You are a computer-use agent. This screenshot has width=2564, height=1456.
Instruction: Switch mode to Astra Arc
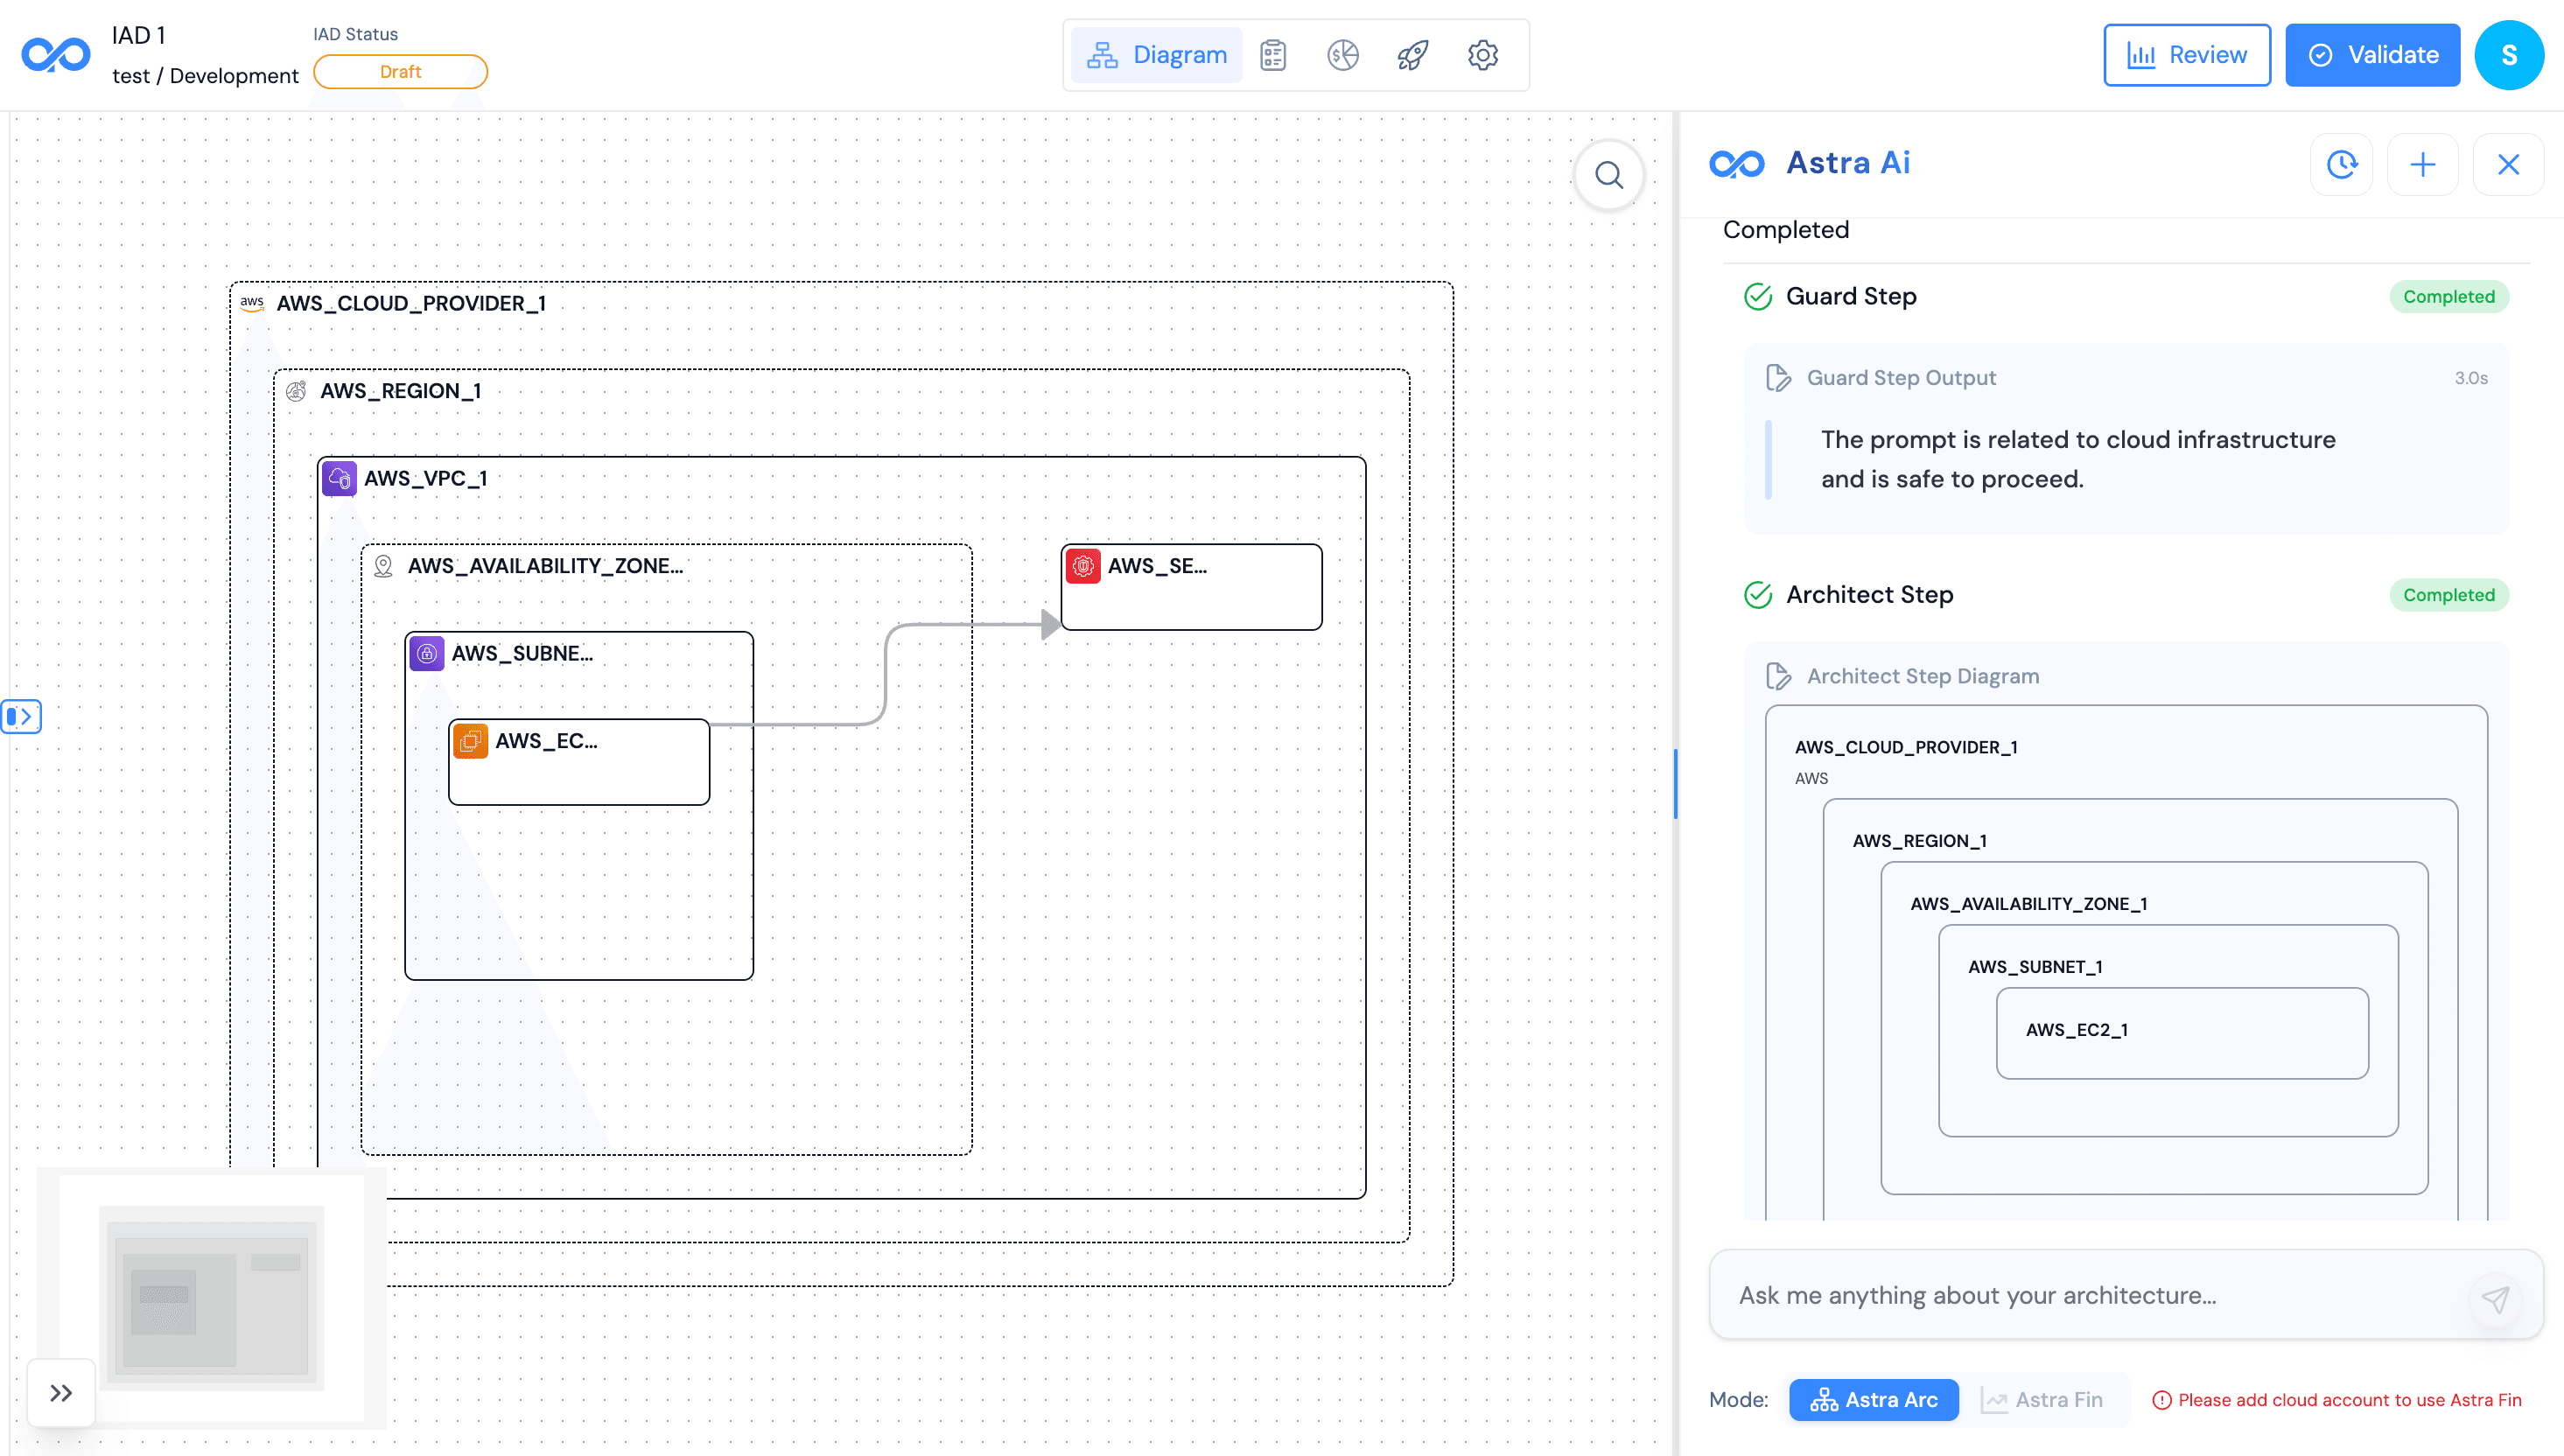point(1873,1399)
